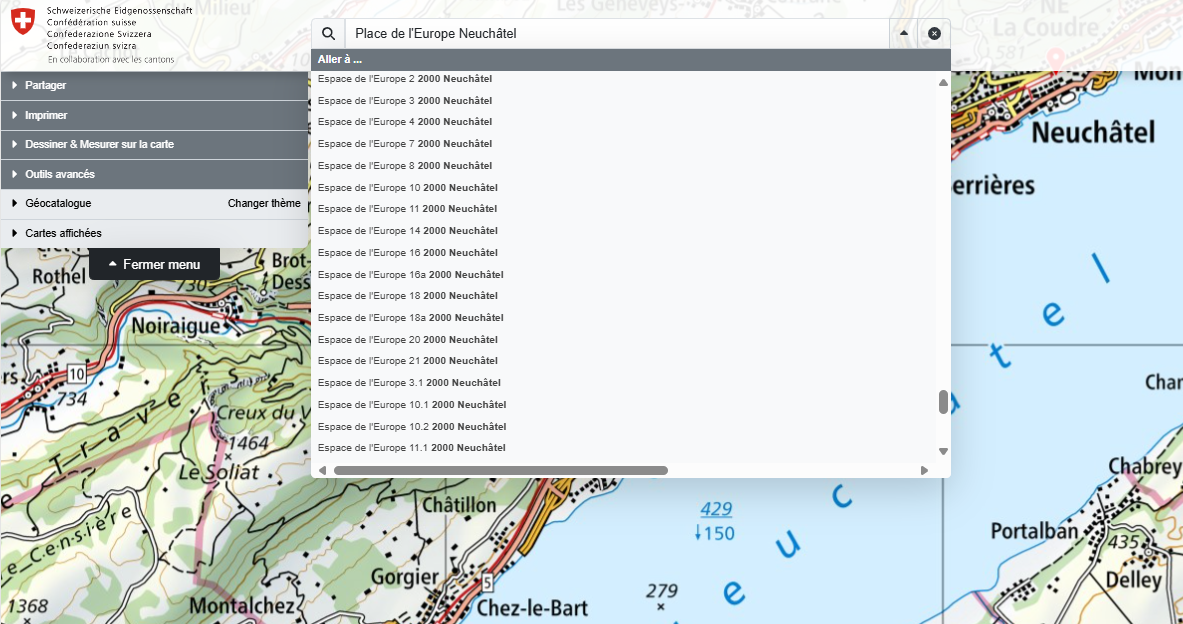Image resolution: width=1183 pixels, height=624 pixels.
Task: Open Dessiner & Mesurer sur la carte
Action: tap(99, 145)
